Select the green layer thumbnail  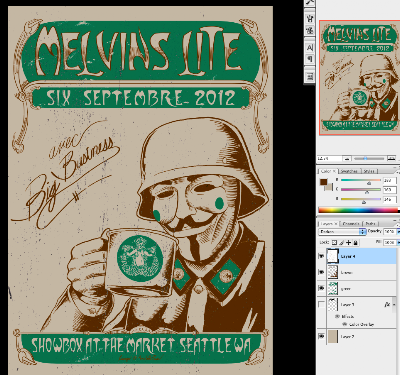pyautogui.click(x=333, y=288)
